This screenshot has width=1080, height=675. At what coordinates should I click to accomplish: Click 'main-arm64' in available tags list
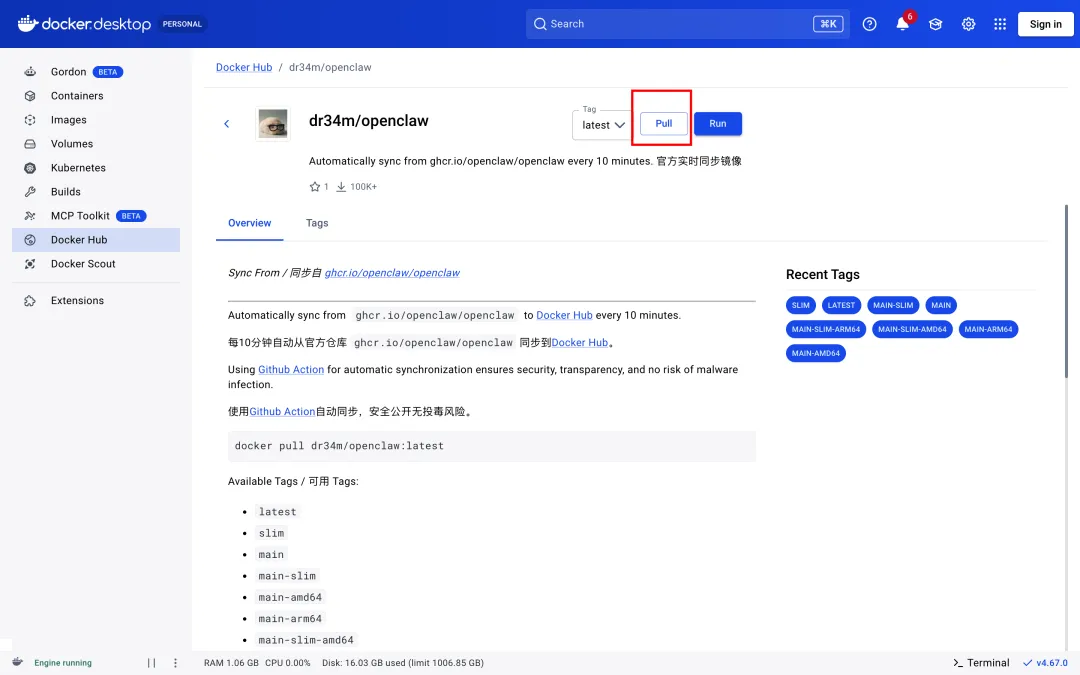(x=290, y=619)
